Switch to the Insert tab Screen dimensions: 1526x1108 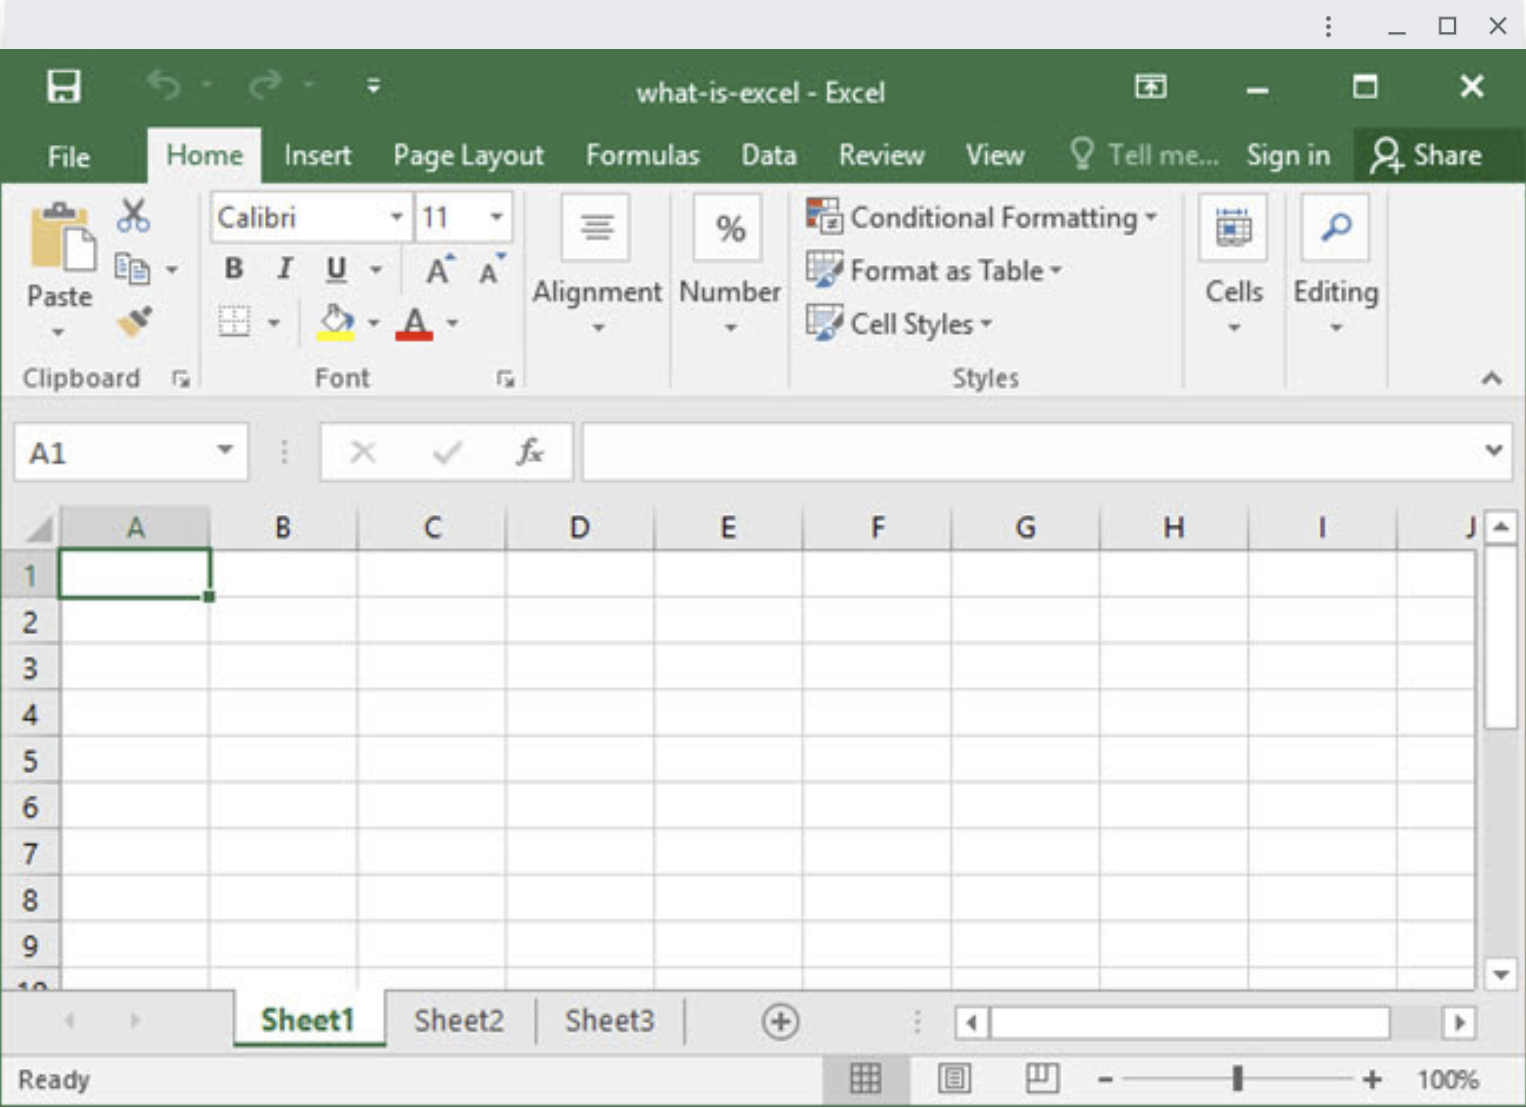click(x=317, y=156)
